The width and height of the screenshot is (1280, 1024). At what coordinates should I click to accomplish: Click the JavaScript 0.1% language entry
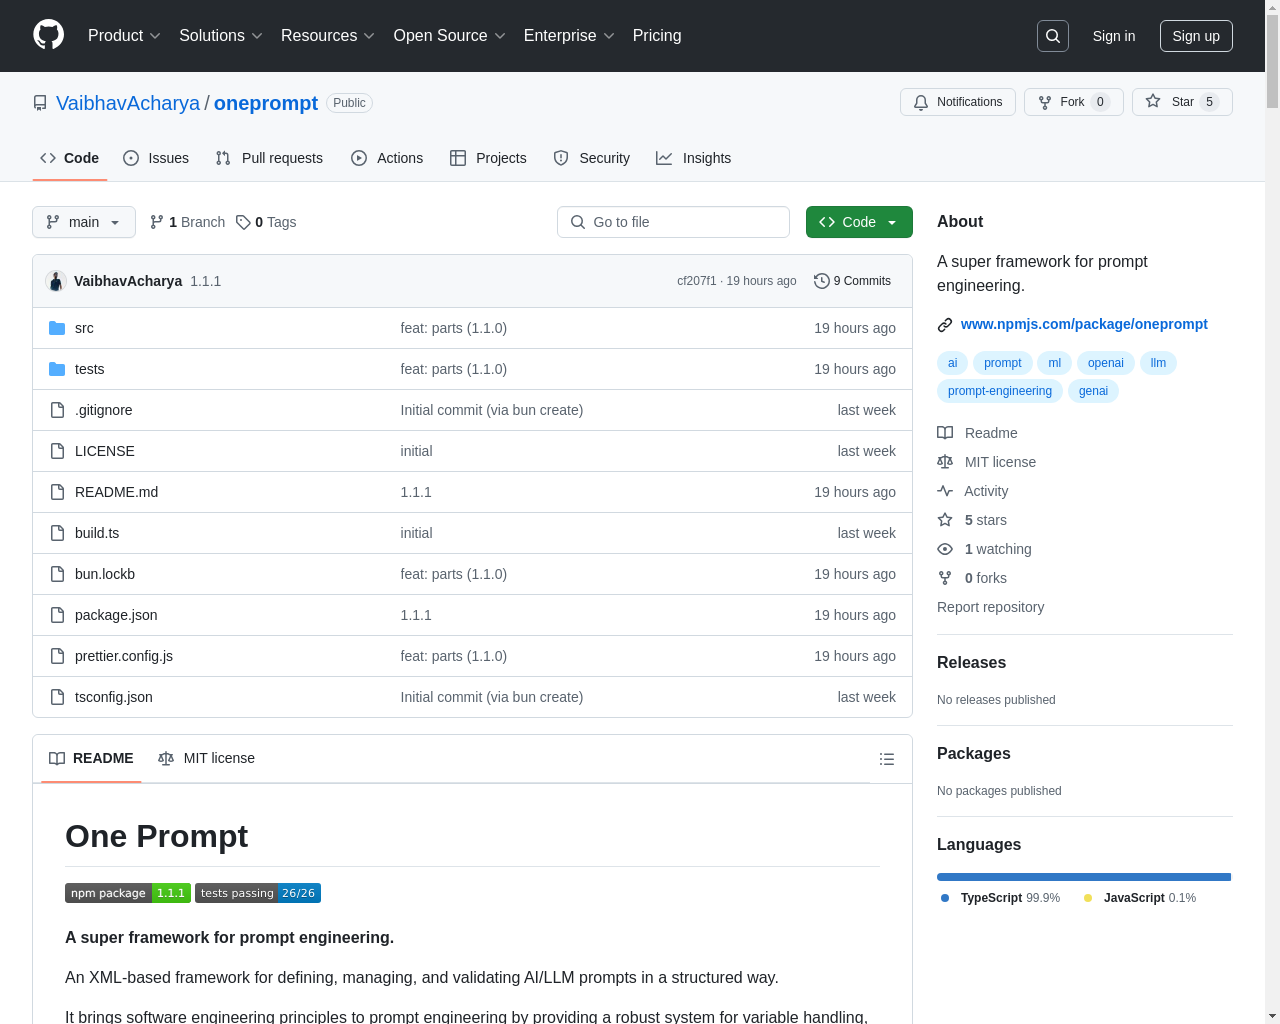coord(1140,898)
